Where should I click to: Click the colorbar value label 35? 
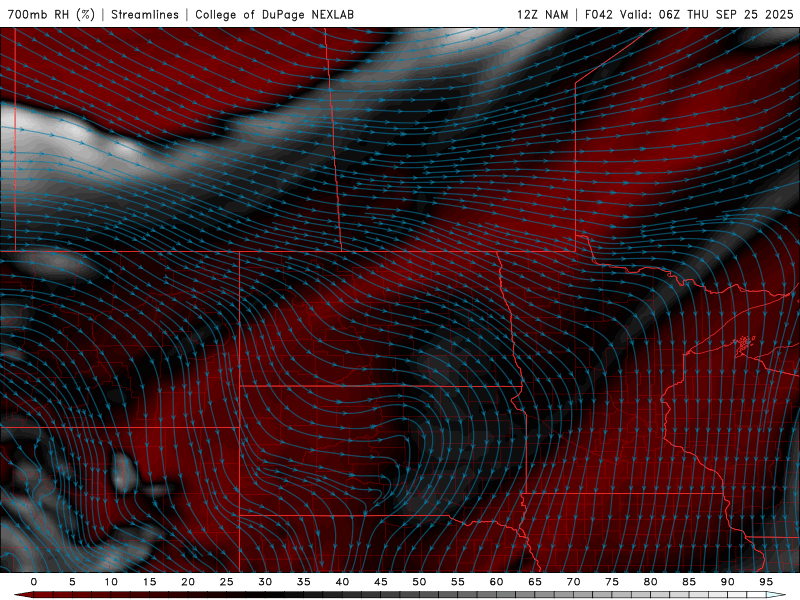pyautogui.click(x=304, y=582)
